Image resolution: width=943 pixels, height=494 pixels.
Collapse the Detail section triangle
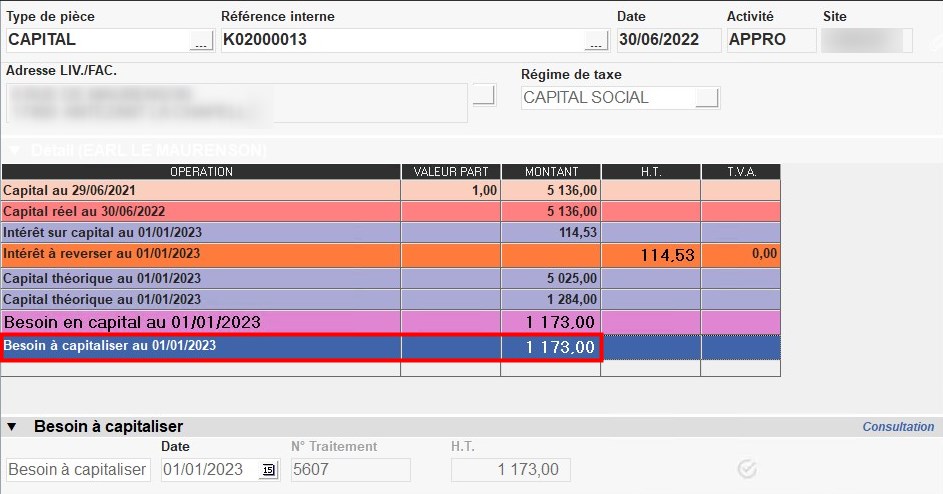14,150
